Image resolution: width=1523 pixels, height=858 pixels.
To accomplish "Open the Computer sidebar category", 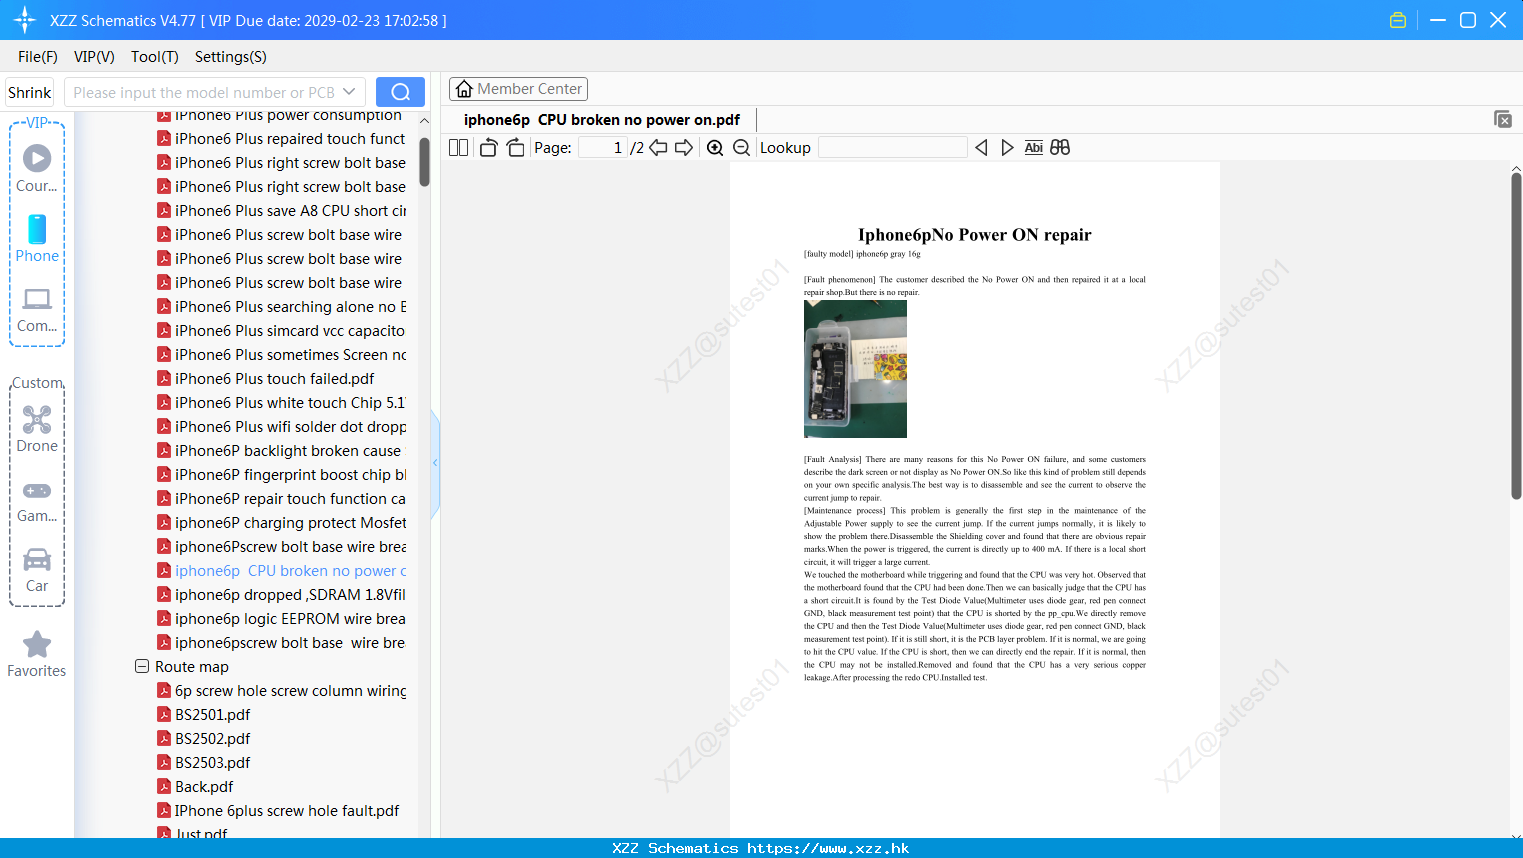I will tap(37, 309).
